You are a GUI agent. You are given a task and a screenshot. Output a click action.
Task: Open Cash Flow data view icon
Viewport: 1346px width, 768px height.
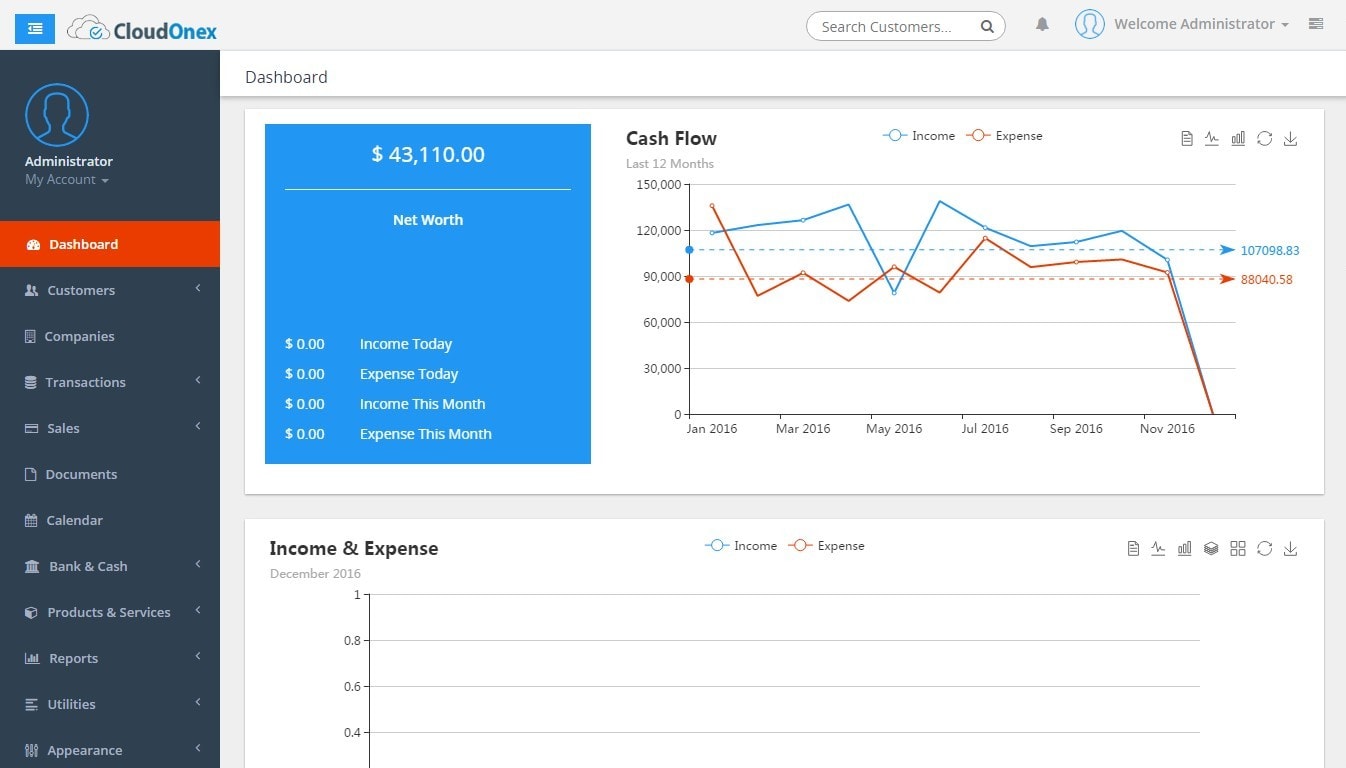pos(1187,139)
